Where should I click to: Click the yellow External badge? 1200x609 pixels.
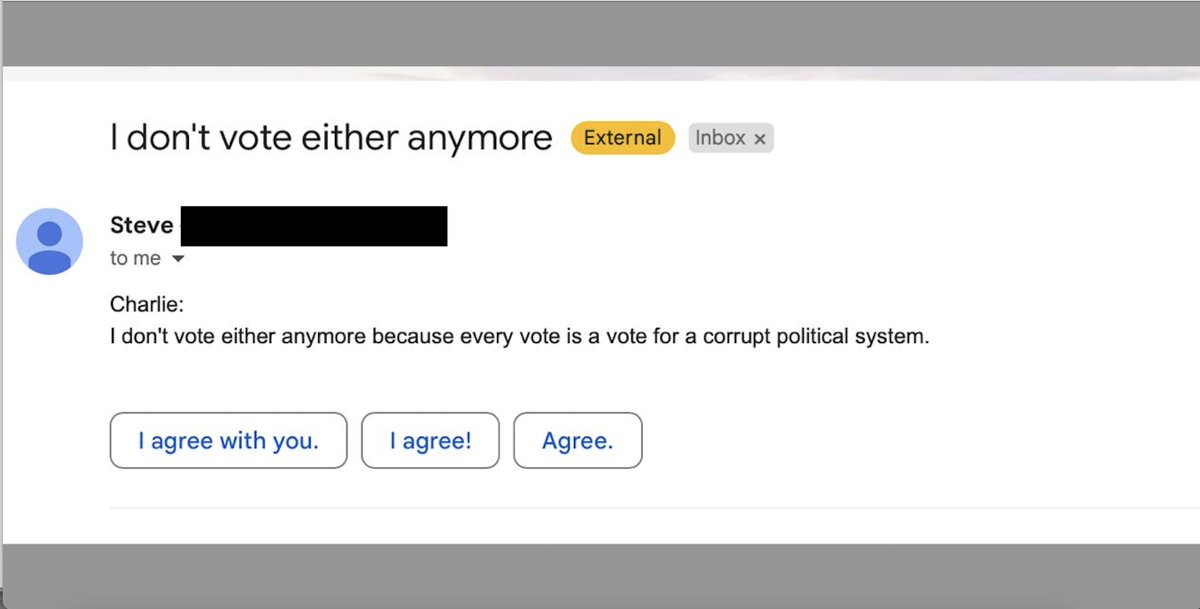[622, 138]
